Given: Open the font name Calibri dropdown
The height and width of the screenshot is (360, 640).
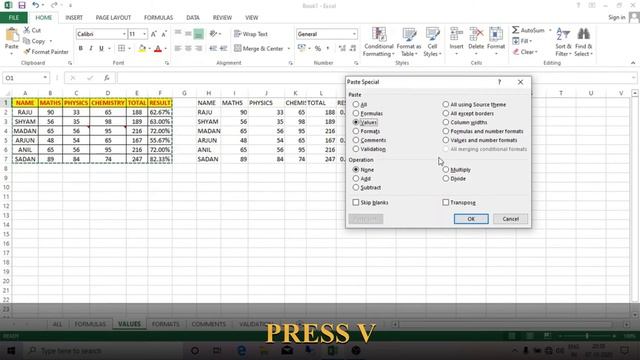Looking at the screenshot, I should (x=124, y=34).
